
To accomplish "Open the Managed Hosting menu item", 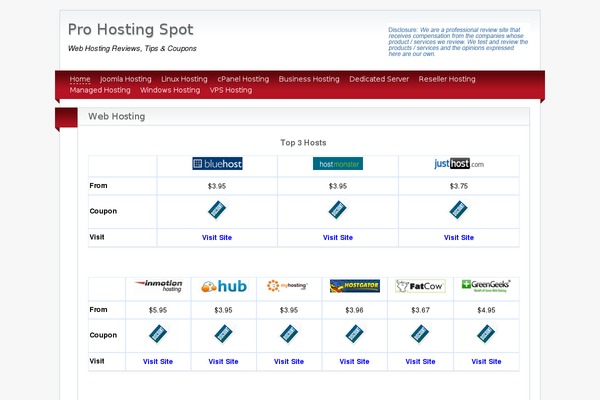I will [x=100, y=90].
